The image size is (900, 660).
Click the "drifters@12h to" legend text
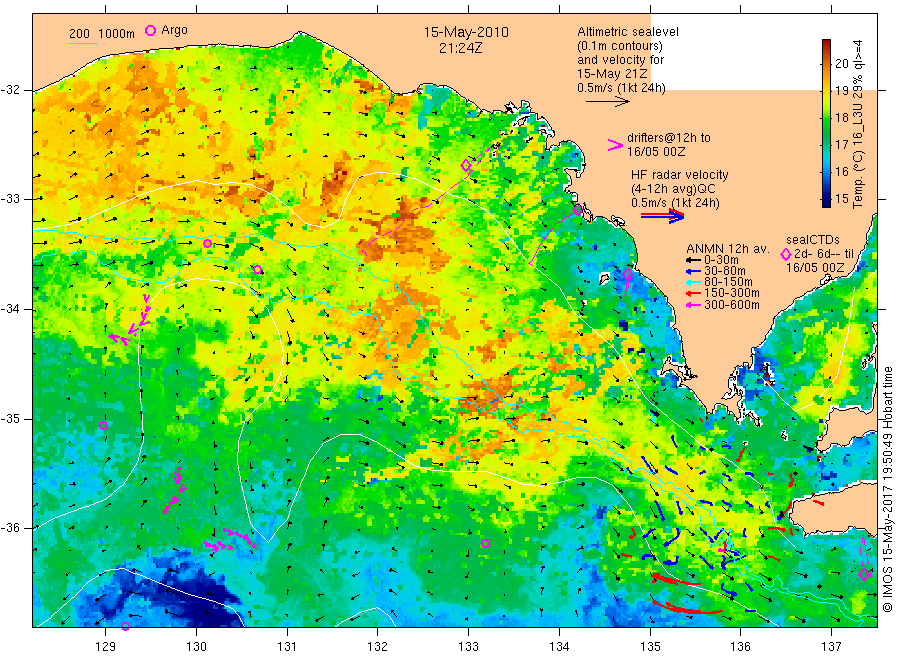pyautogui.click(x=669, y=138)
